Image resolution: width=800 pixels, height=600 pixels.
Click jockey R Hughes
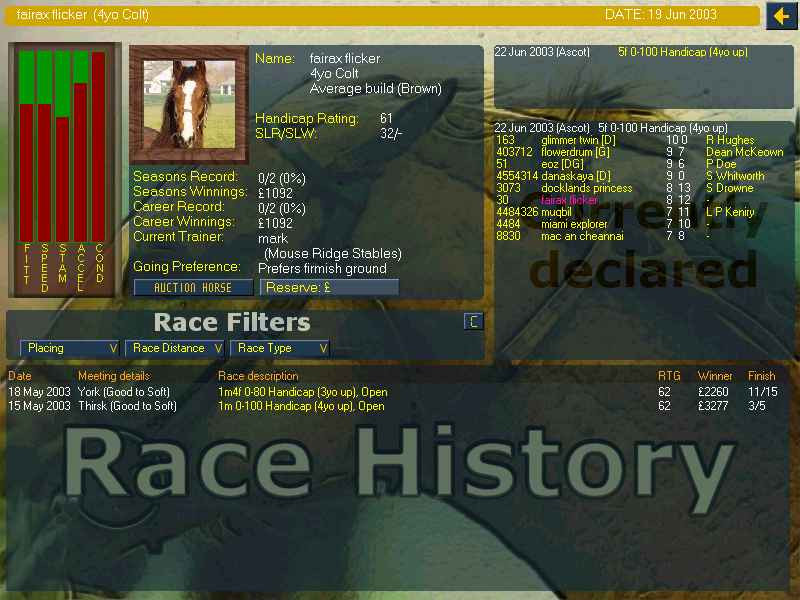coord(730,140)
